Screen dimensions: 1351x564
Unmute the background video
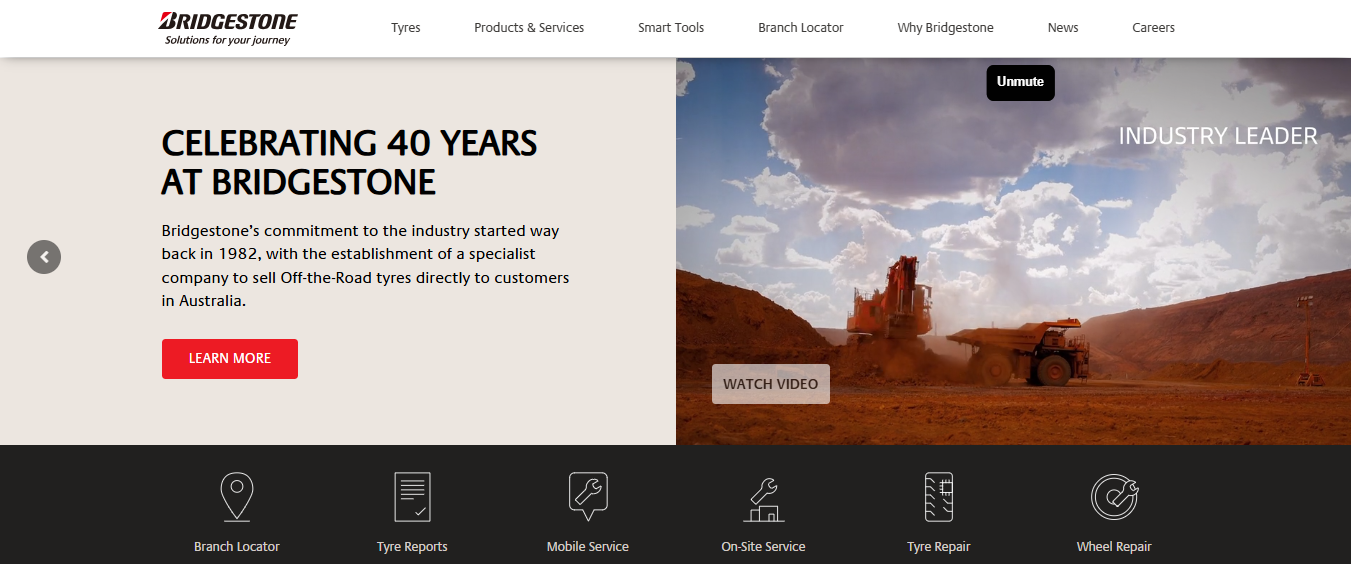tap(1020, 82)
